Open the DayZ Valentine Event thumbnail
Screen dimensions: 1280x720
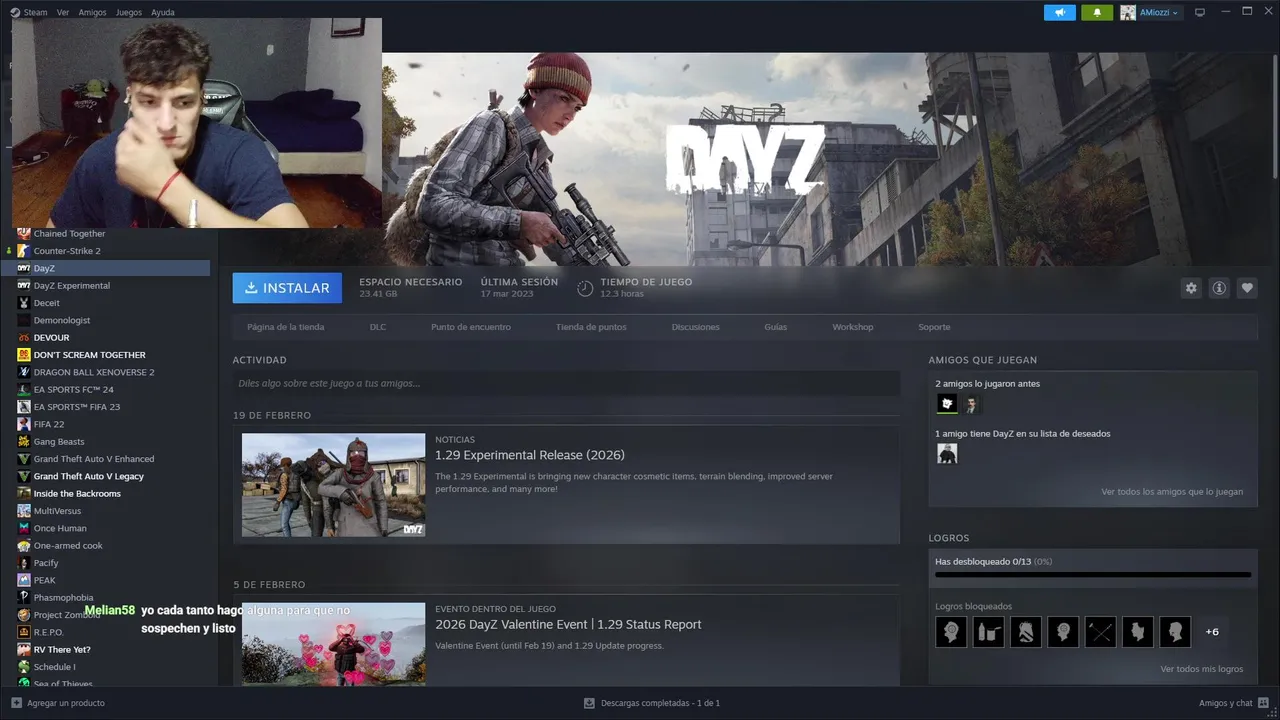click(x=333, y=643)
